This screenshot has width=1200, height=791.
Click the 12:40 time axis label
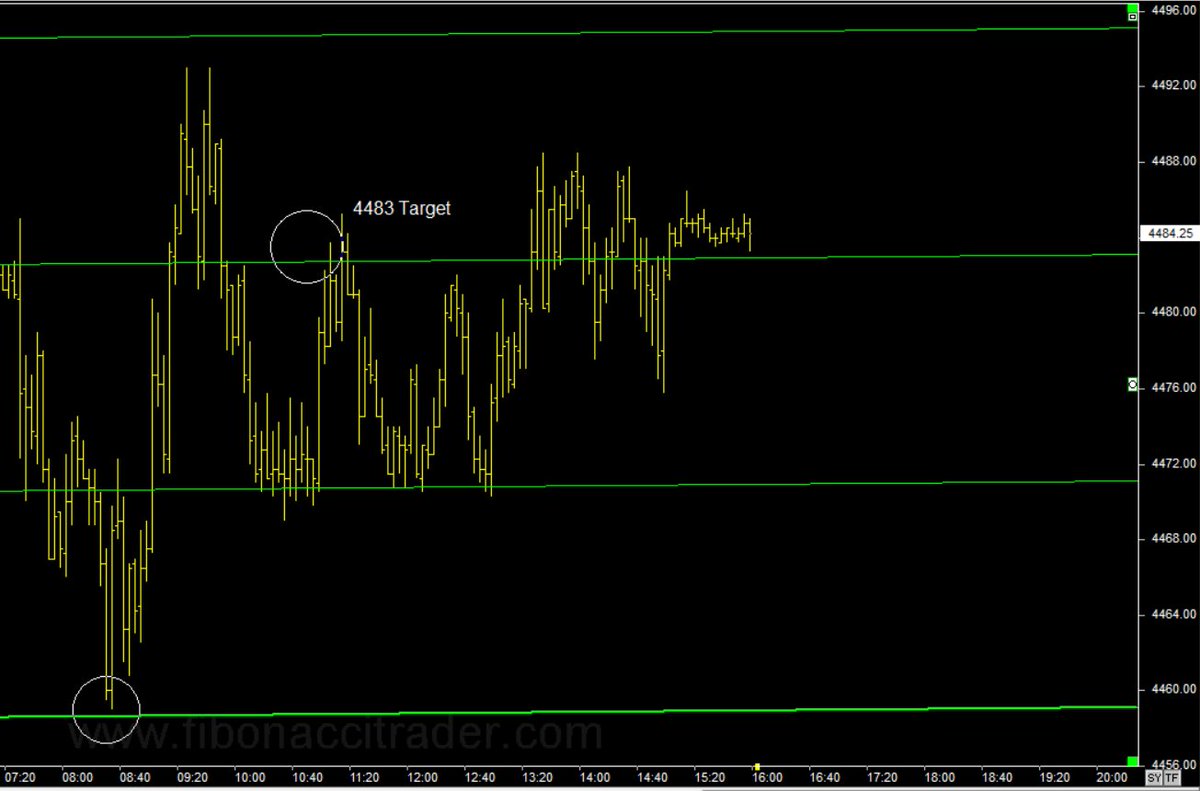[x=480, y=778]
